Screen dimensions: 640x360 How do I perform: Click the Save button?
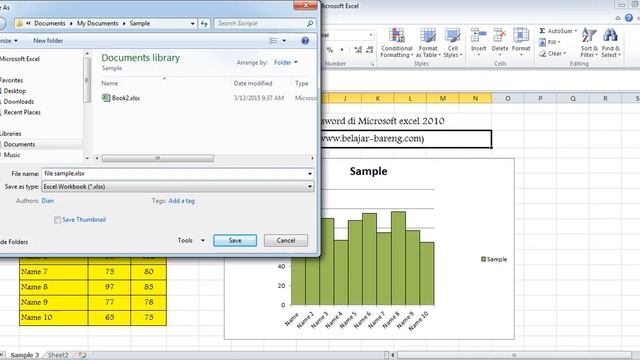pyautogui.click(x=235, y=240)
